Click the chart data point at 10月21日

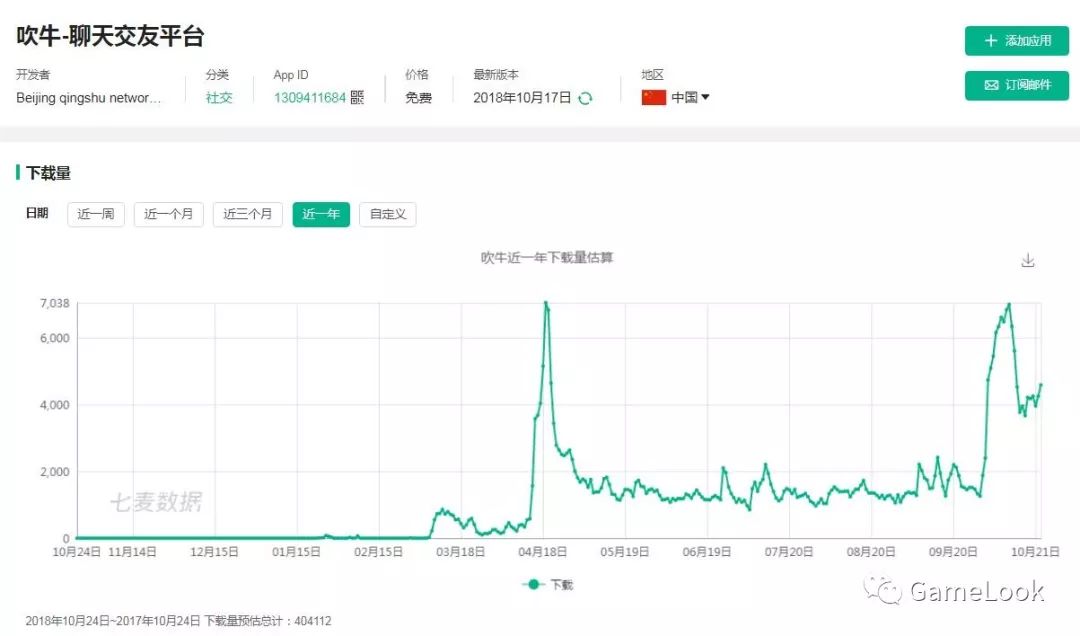1035,406
